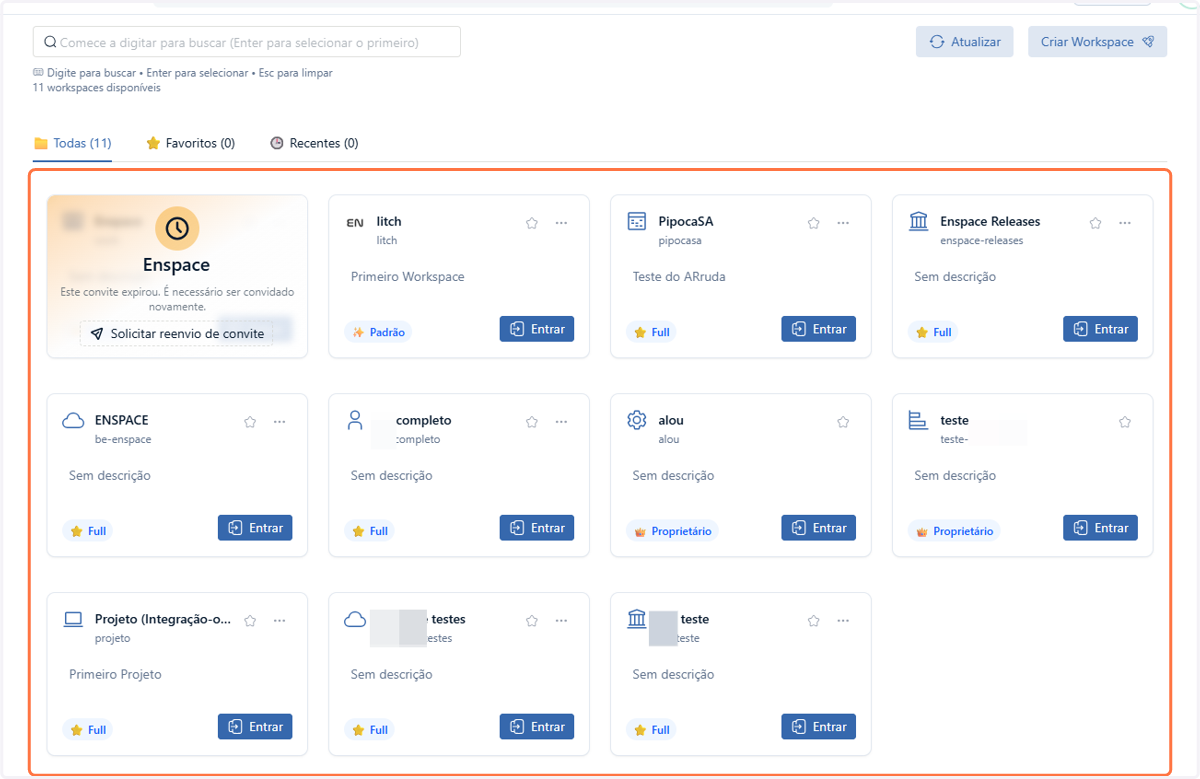Click the EN icon of litch workspace
This screenshot has width=1200, height=779.
pyautogui.click(x=355, y=223)
